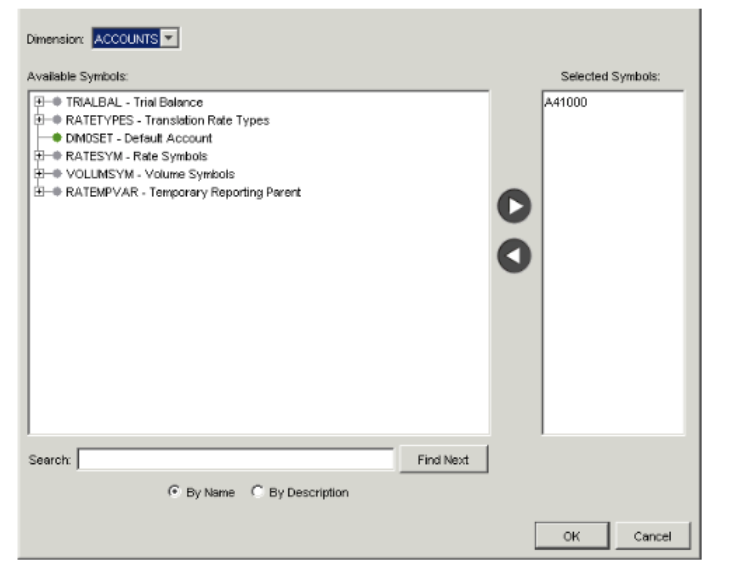Click the gray dot beside RATESYM
Viewport: 732px width, 576px height.
click(57, 156)
